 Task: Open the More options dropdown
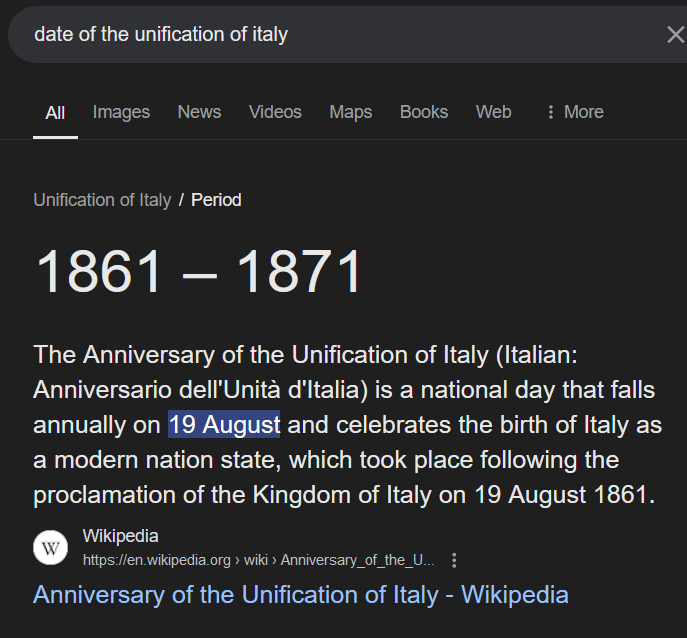pyautogui.click(x=575, y=112)
